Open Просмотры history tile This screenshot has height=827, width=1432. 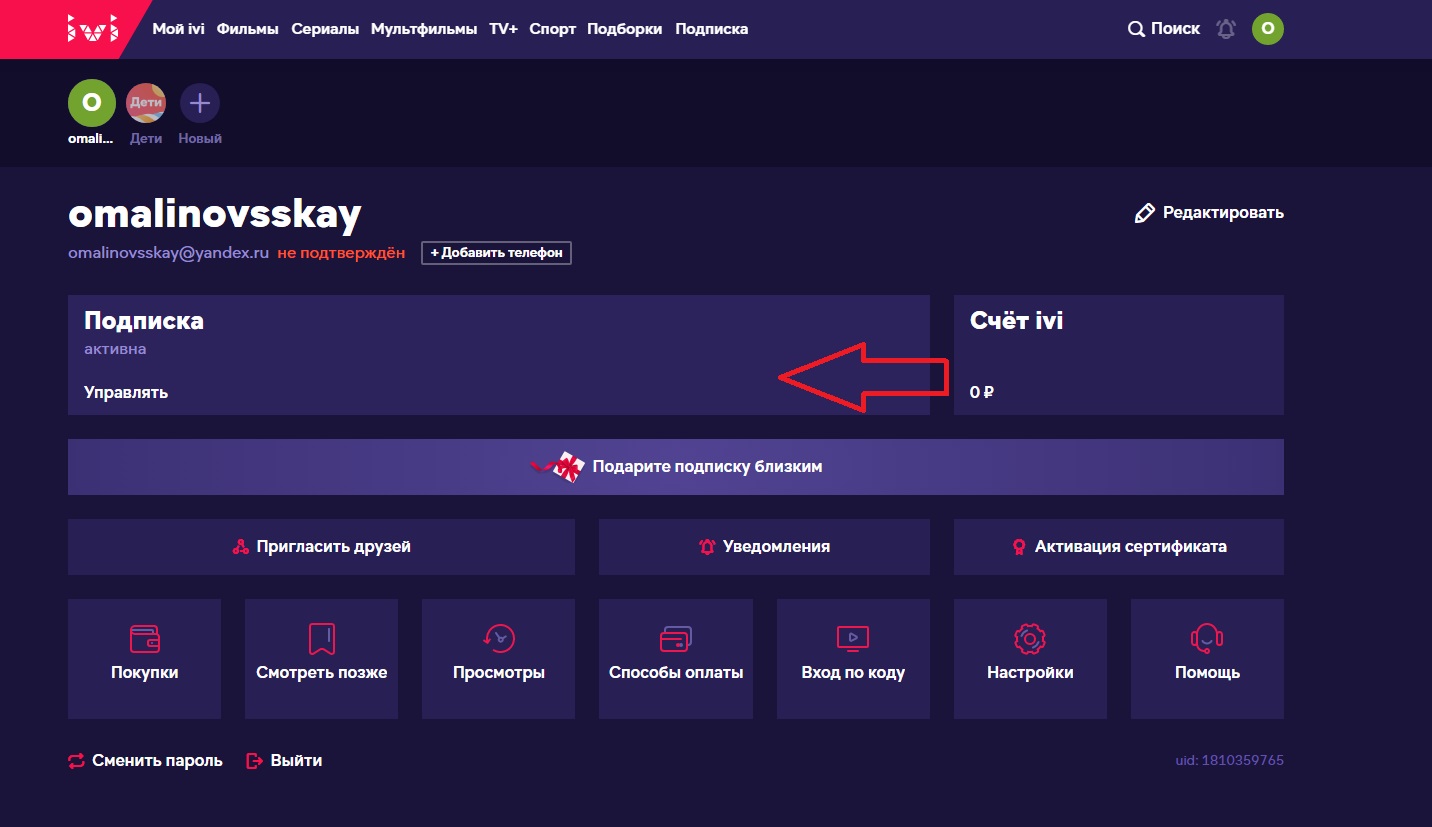click(x=499, y=659)
